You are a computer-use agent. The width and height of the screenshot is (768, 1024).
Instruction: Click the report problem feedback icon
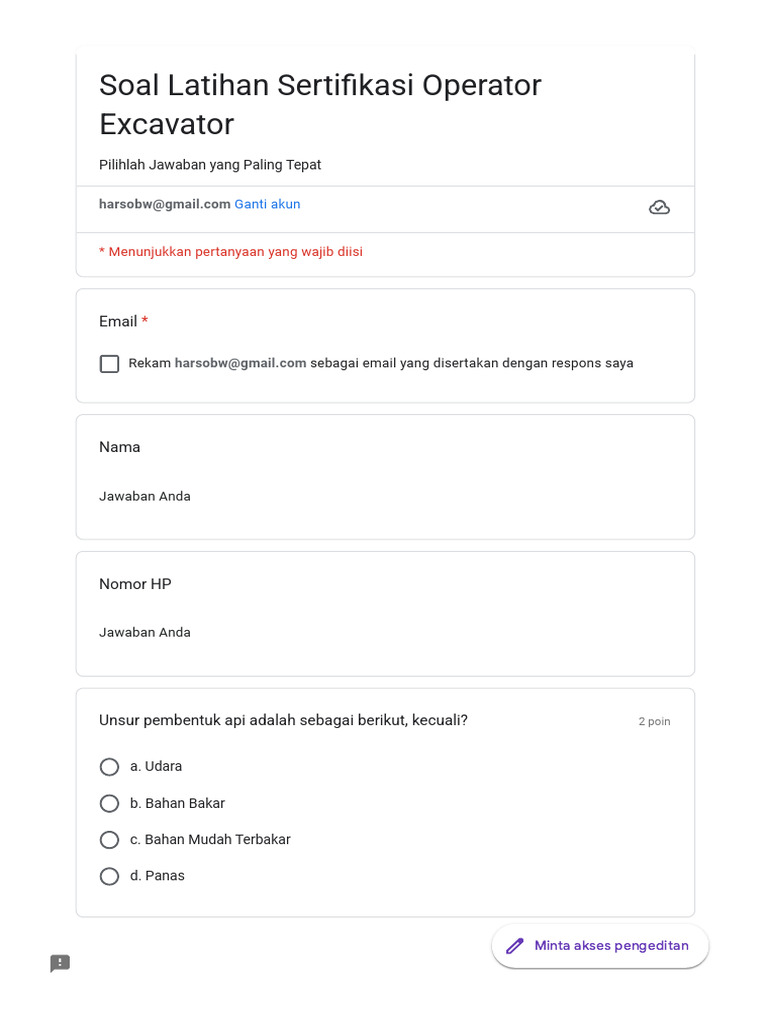(x=60, y=963)
